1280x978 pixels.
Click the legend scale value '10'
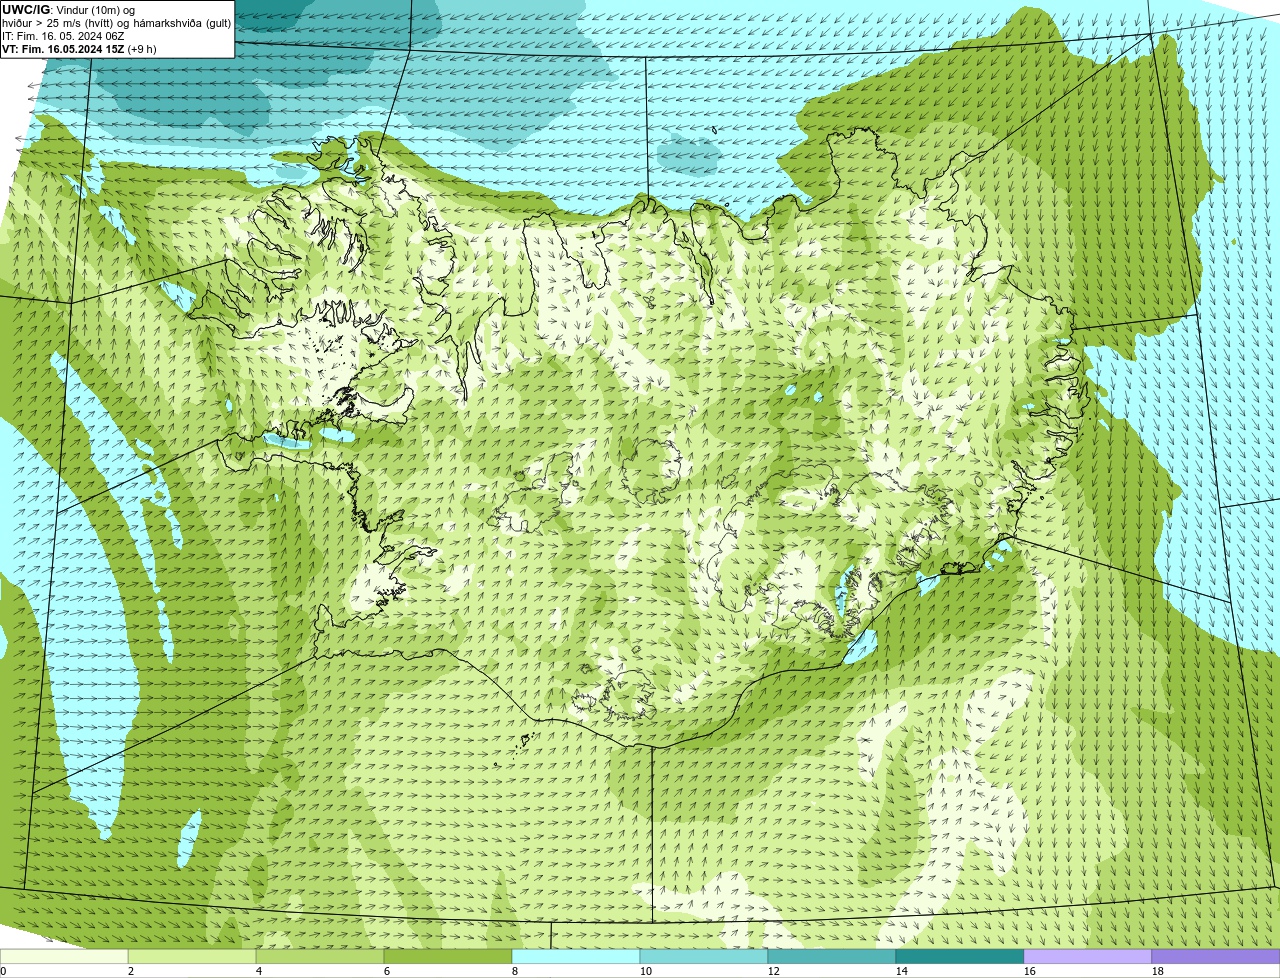click(x=646, y=971)
